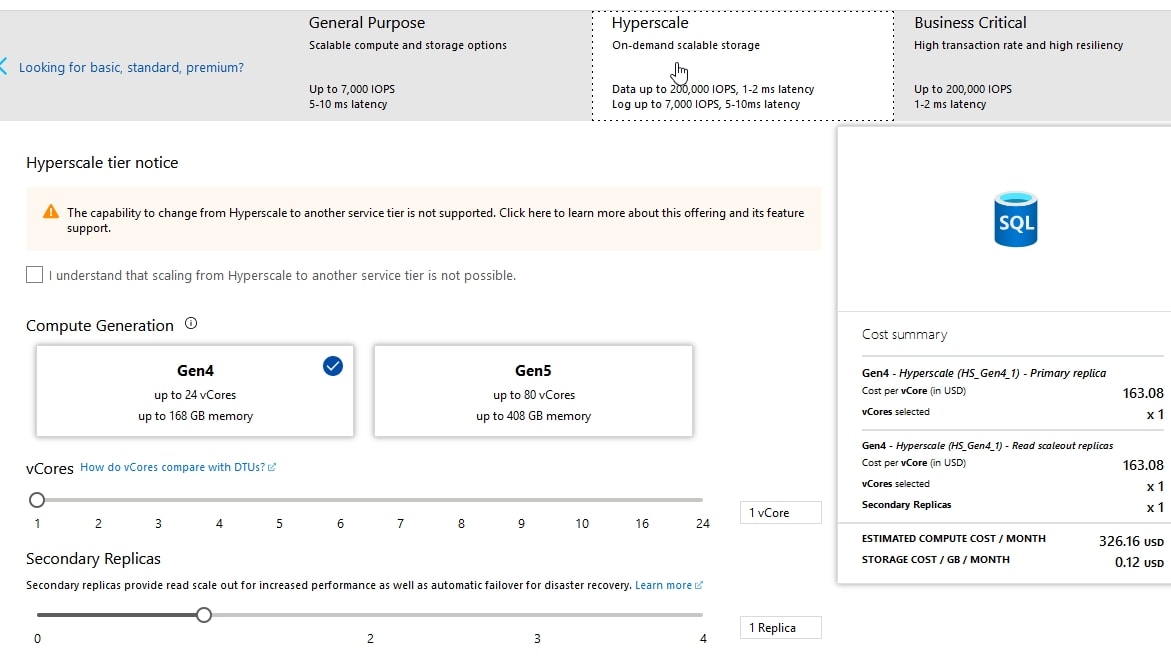1171x664 pixels.
Task: Click the SQL database icon
Action: [1016, 219]
